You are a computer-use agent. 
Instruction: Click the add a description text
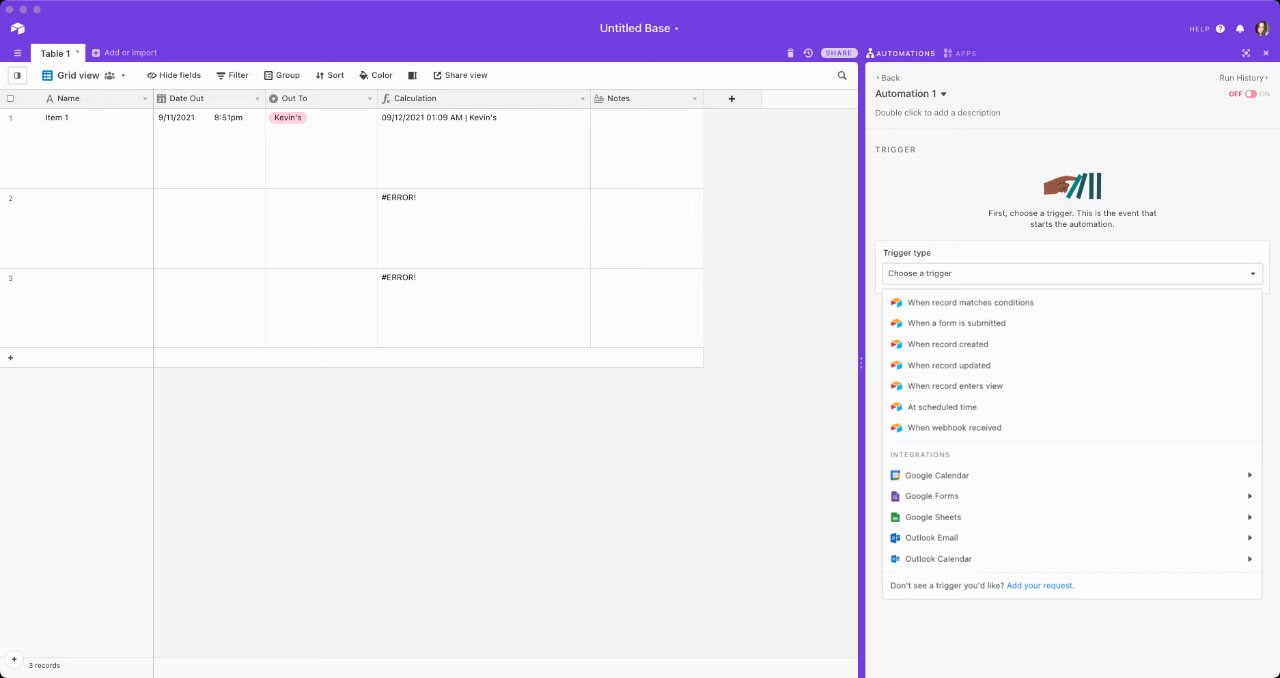click(937, 113)
